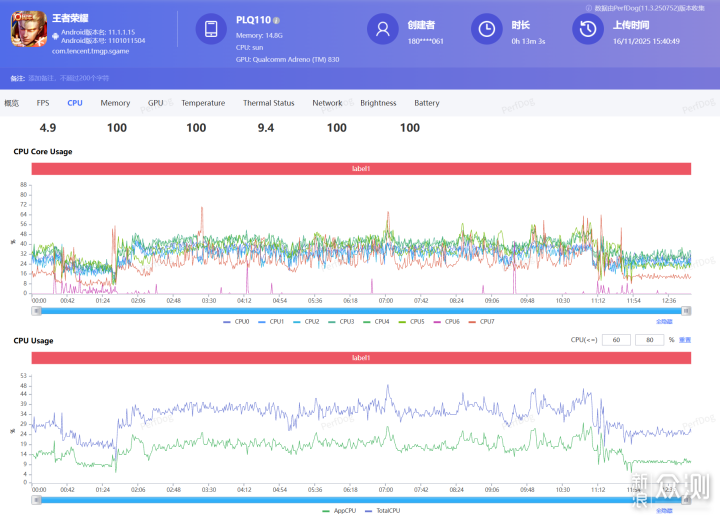Click the CPU Core Usage time range slider

(360, 310)
